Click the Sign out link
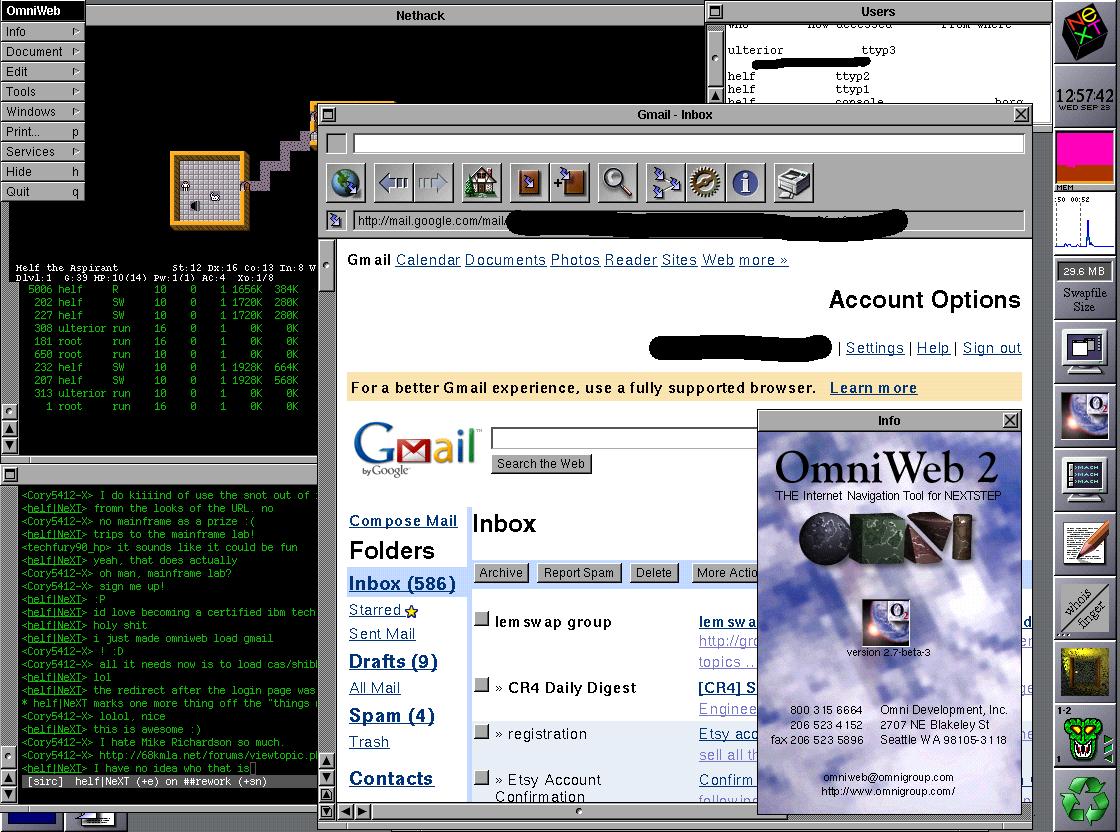Image resolution: width=1120 pixels, height=832 pixels. point(991,347)
